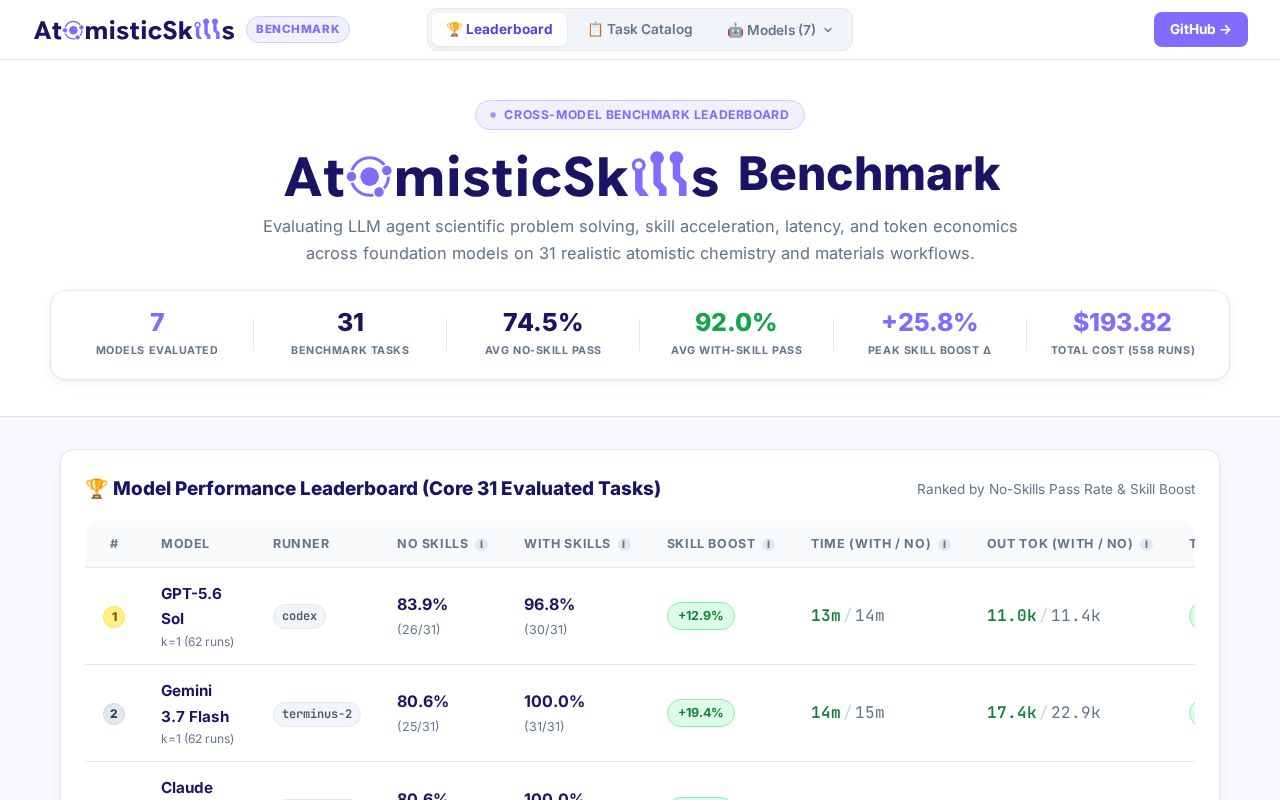The width and height of the screenshot is (1280, 800).
Task: Click the info icon next to SKILL BOOST
Action: tap(768, 544)
